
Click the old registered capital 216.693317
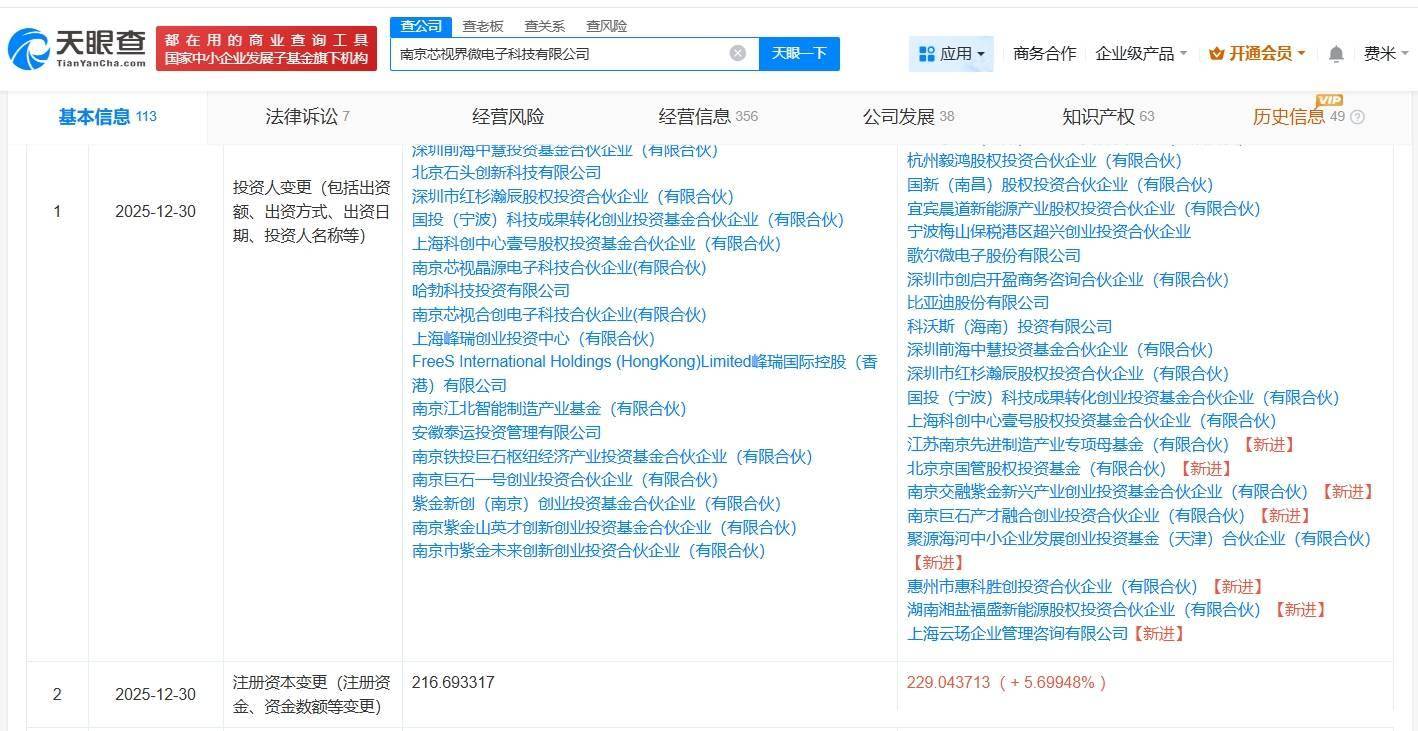coord(453,682)
